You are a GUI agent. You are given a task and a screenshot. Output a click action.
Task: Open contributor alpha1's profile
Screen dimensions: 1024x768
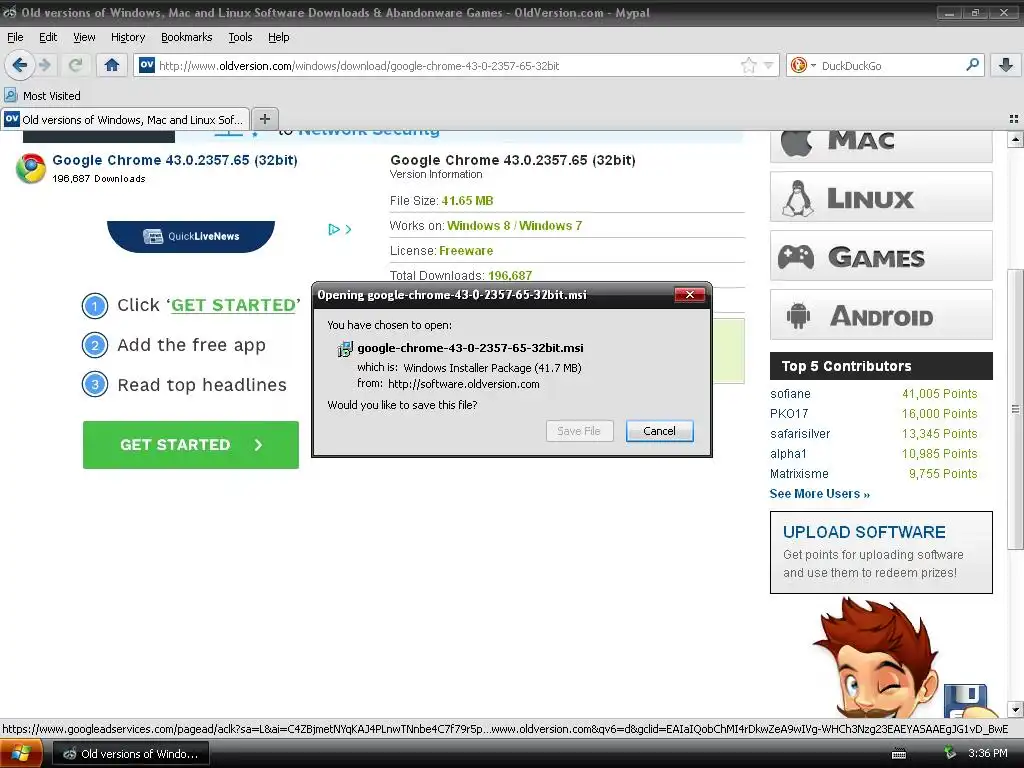point(788,454)
